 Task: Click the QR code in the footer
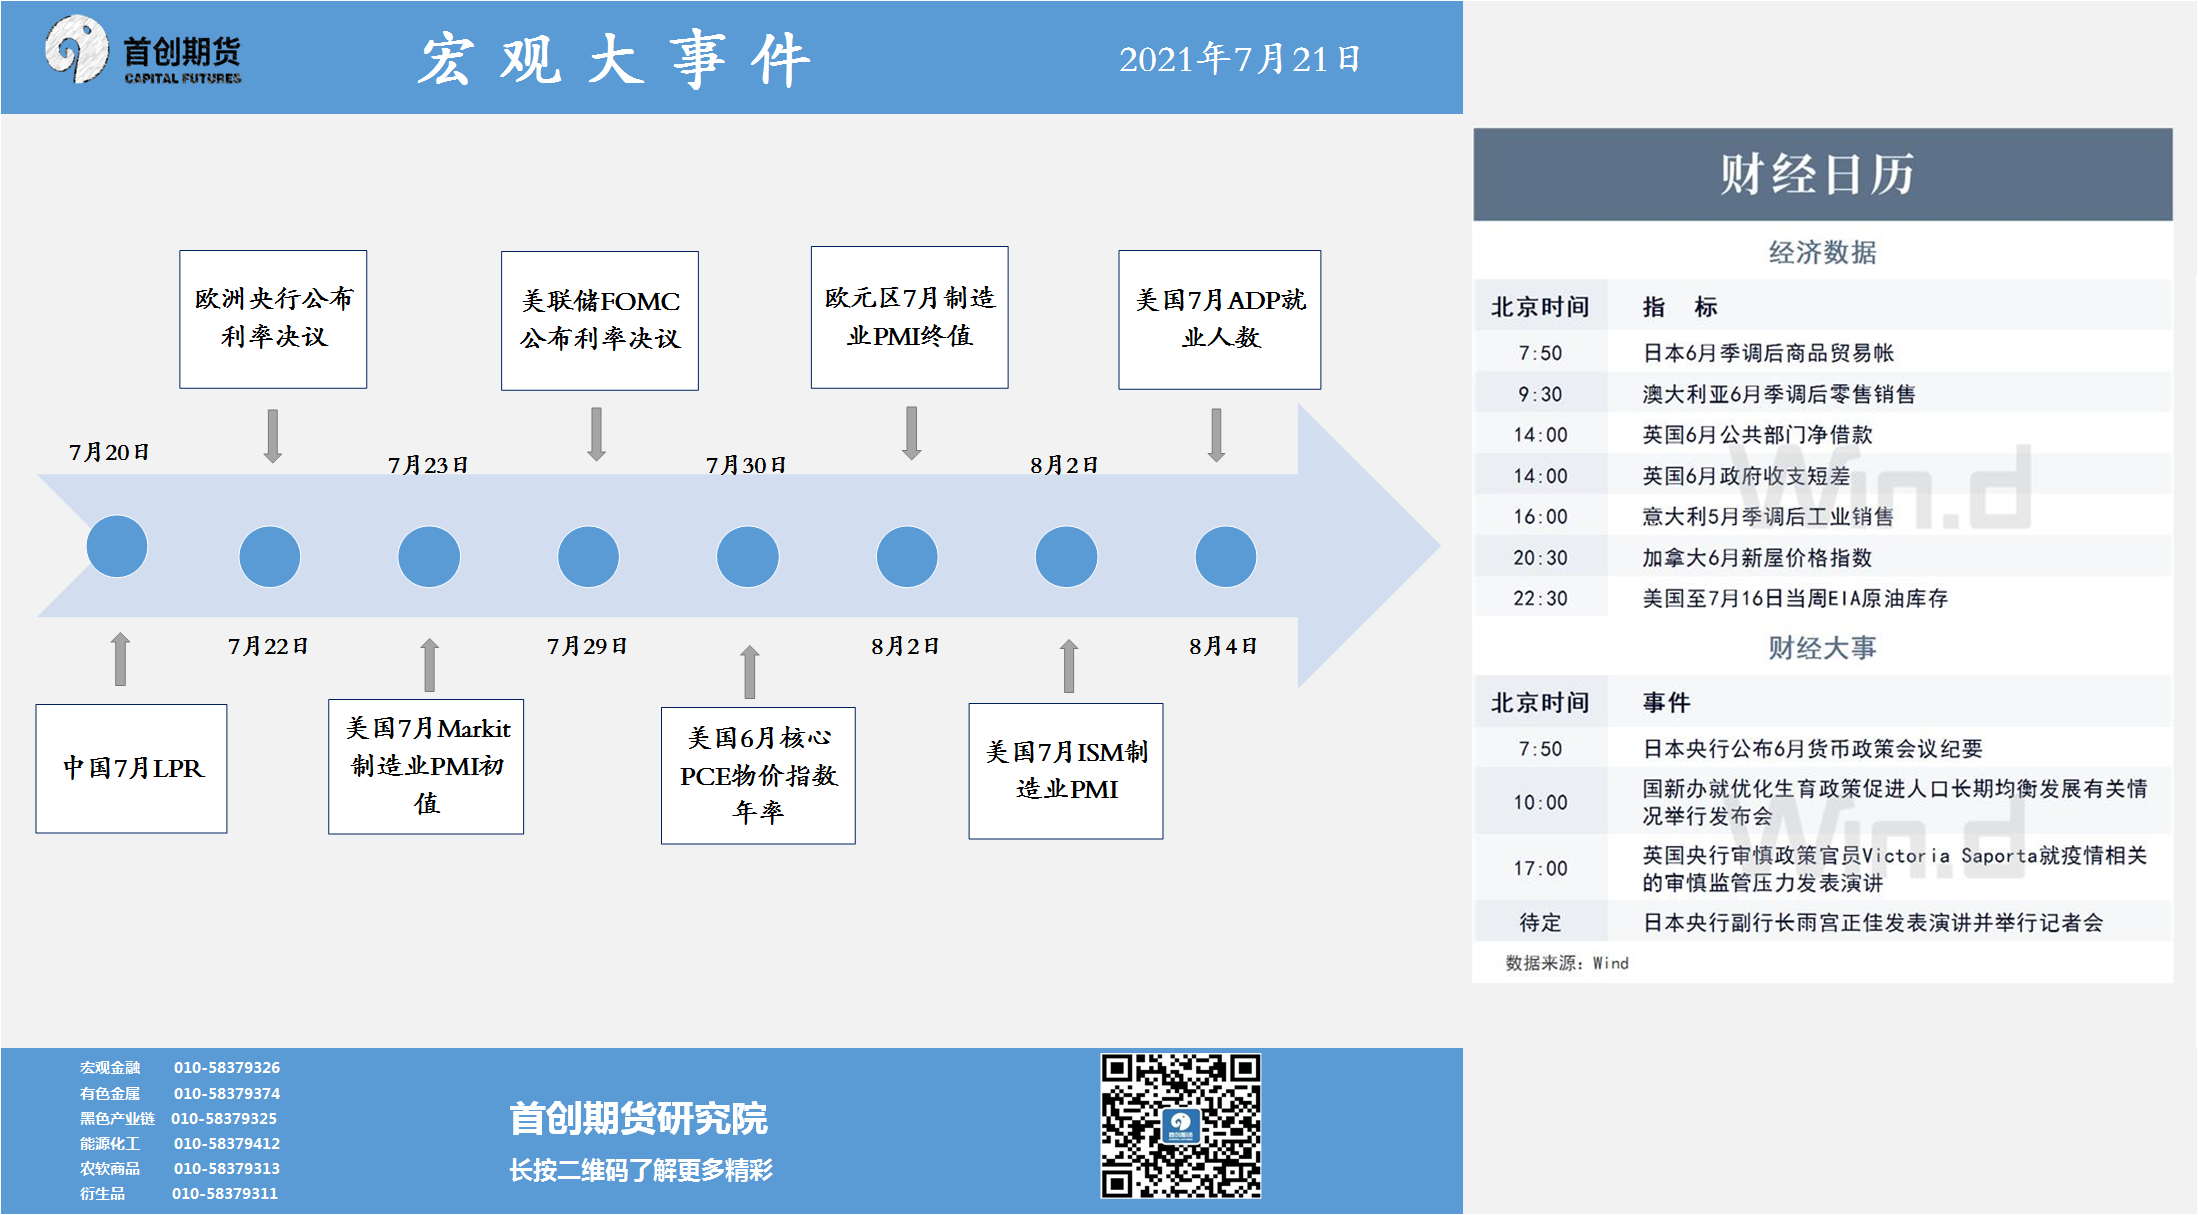(x=1181, y=1126)
